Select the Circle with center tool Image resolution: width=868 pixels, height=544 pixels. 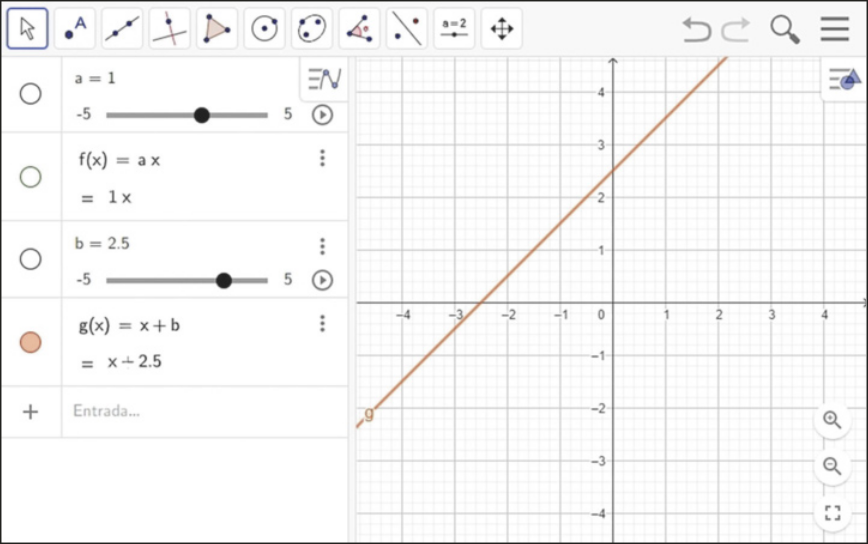coord(265,28)
